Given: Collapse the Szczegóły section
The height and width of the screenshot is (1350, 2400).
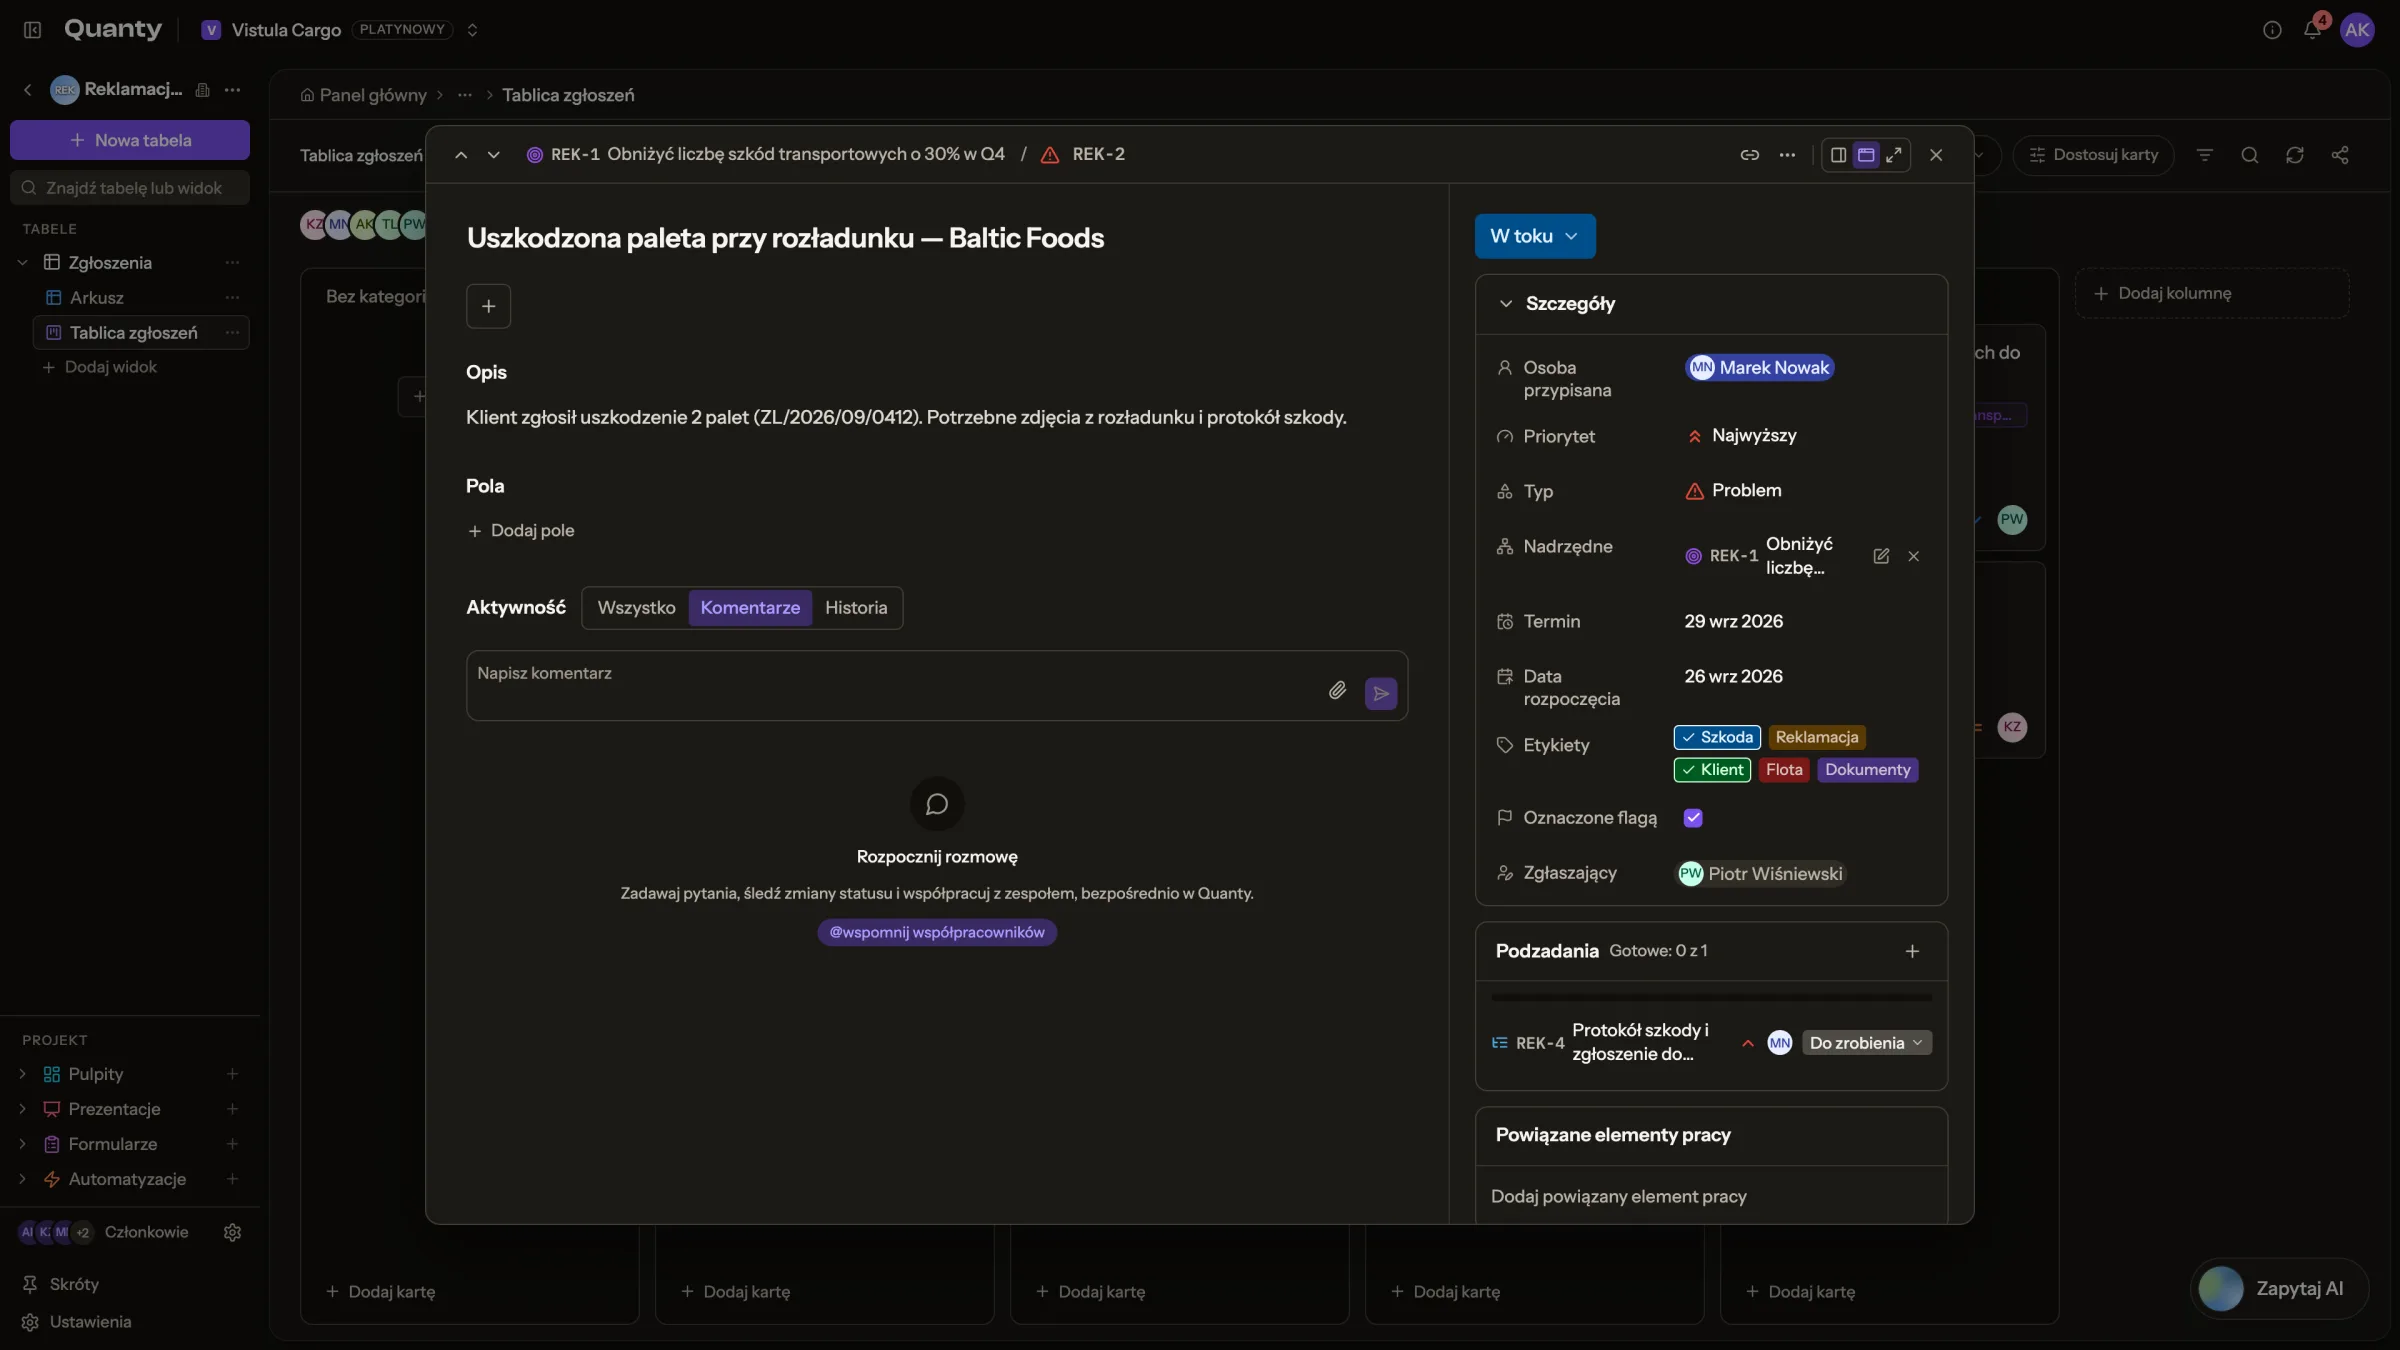Looking at the screenshot, I should (1506, 304).
